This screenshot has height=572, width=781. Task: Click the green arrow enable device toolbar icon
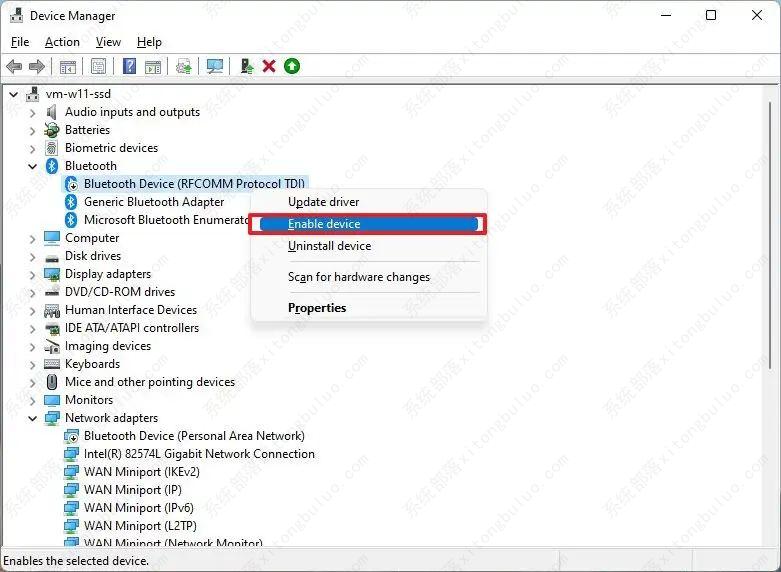pyautogui.click(x=292, y=66)
